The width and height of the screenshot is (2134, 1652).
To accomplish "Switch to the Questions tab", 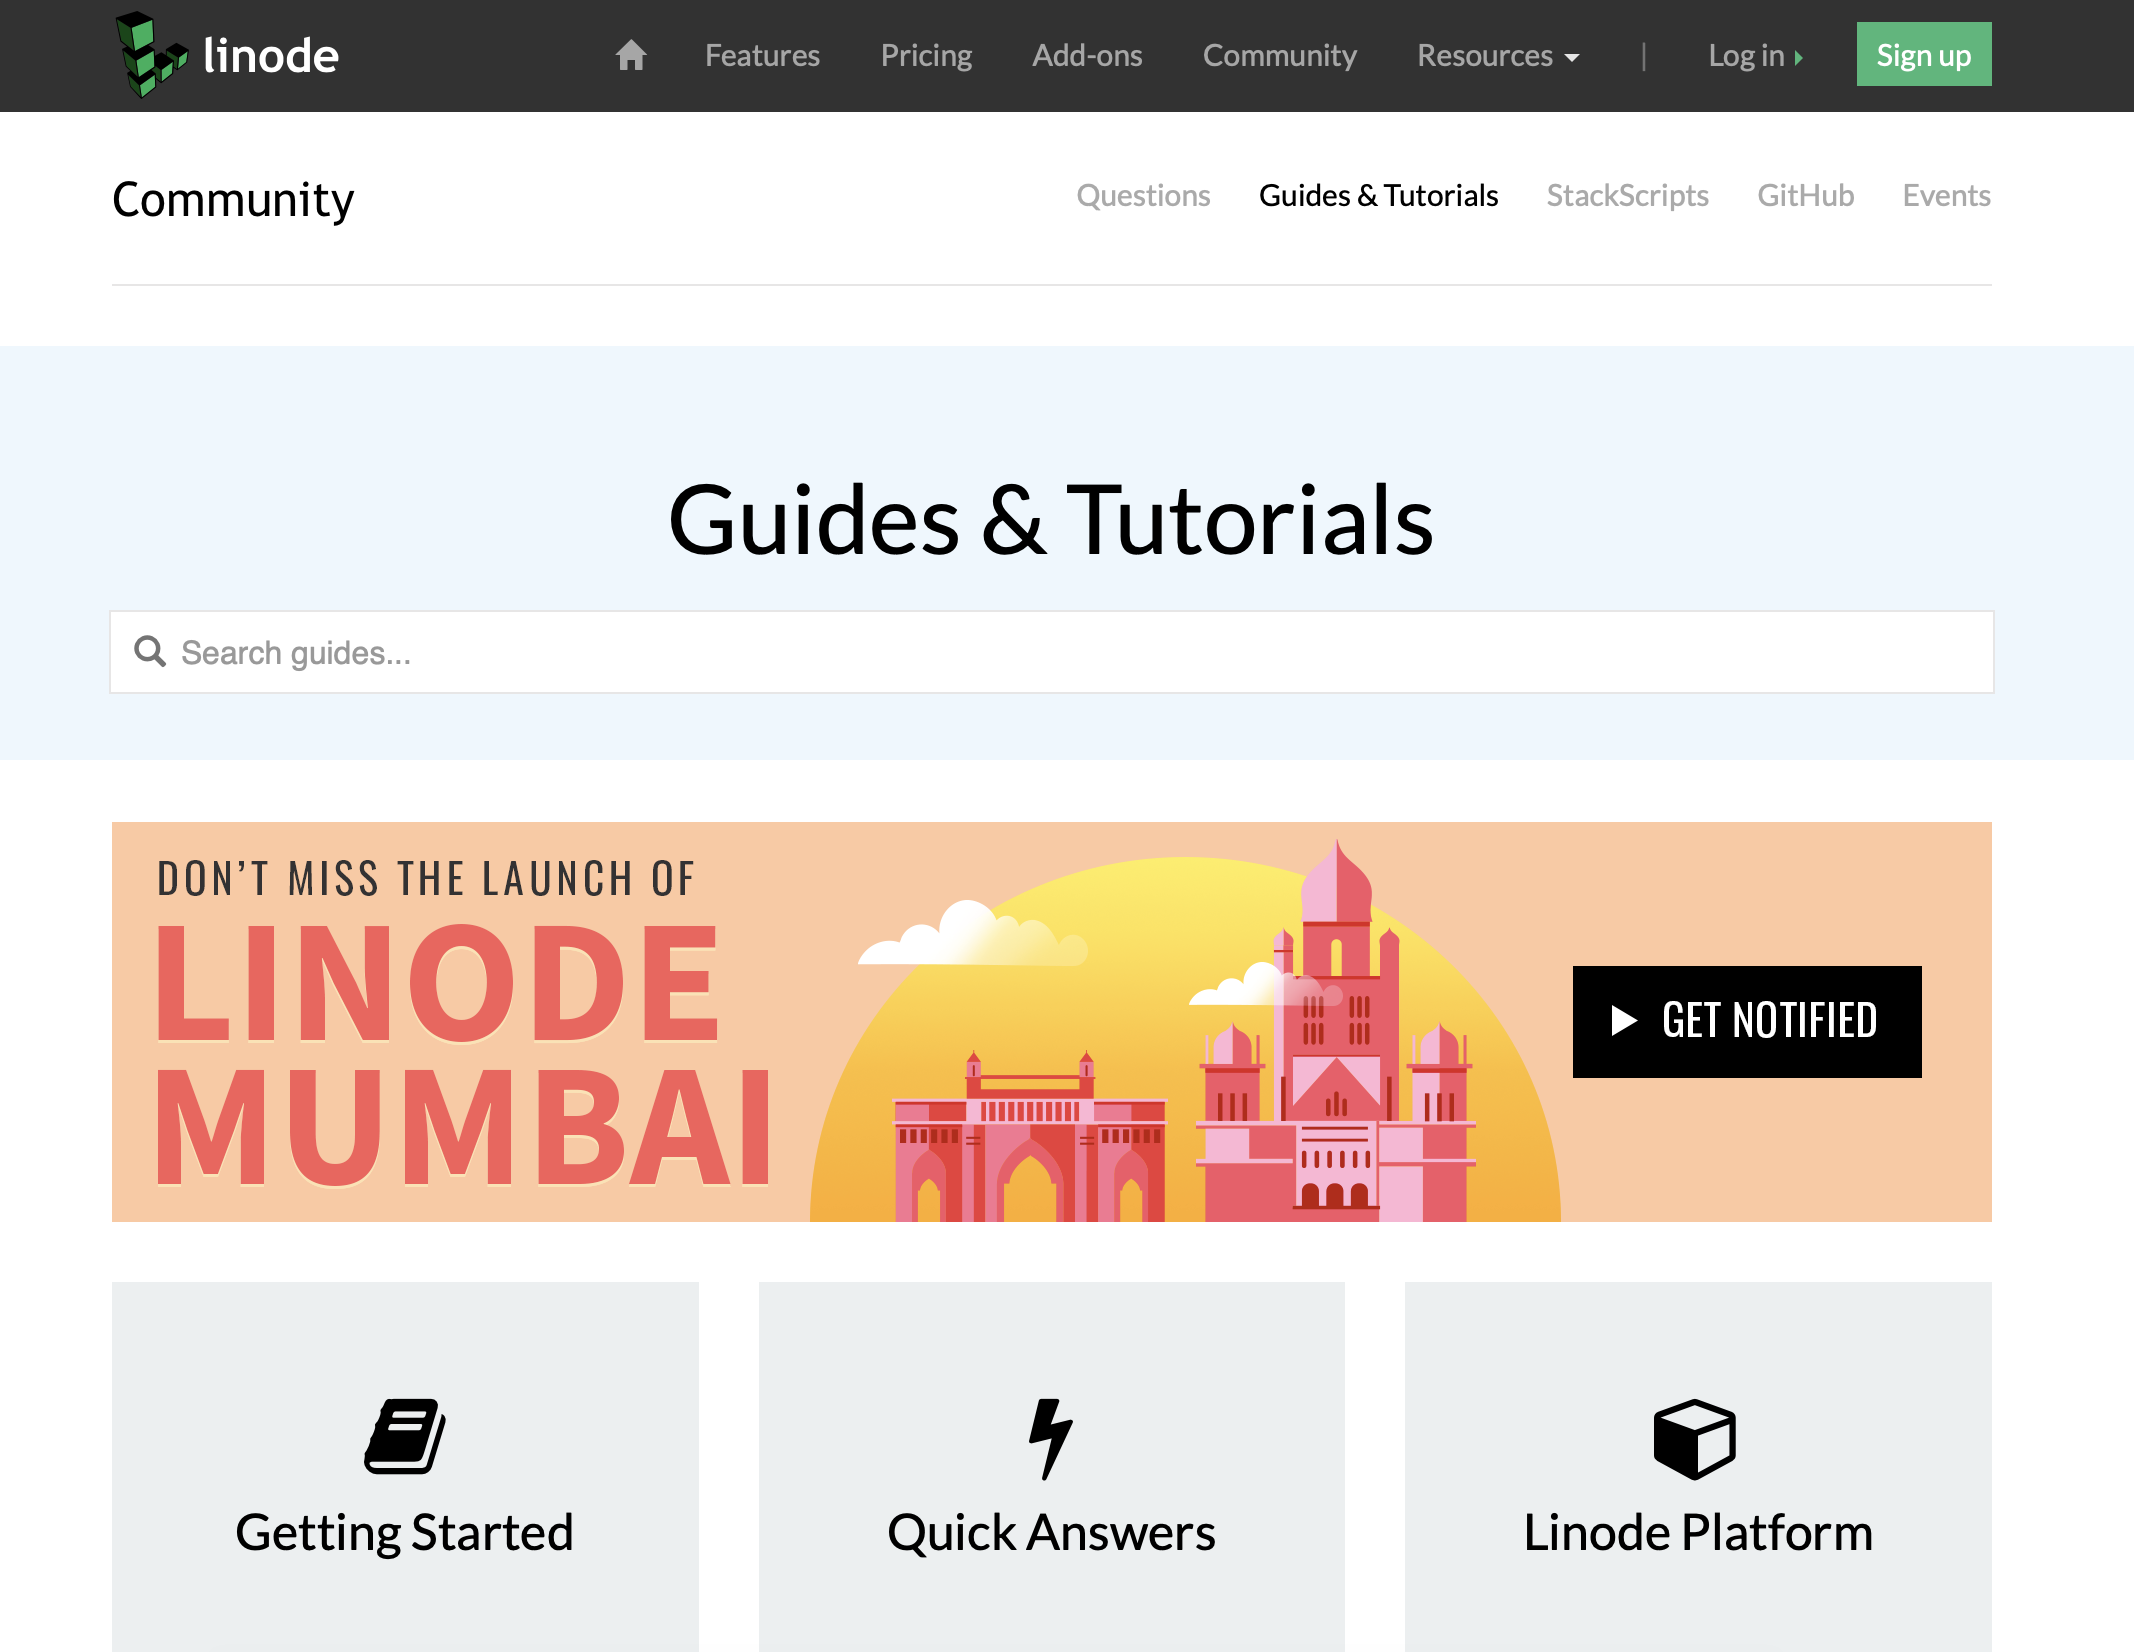I will tap(1143, 196).
